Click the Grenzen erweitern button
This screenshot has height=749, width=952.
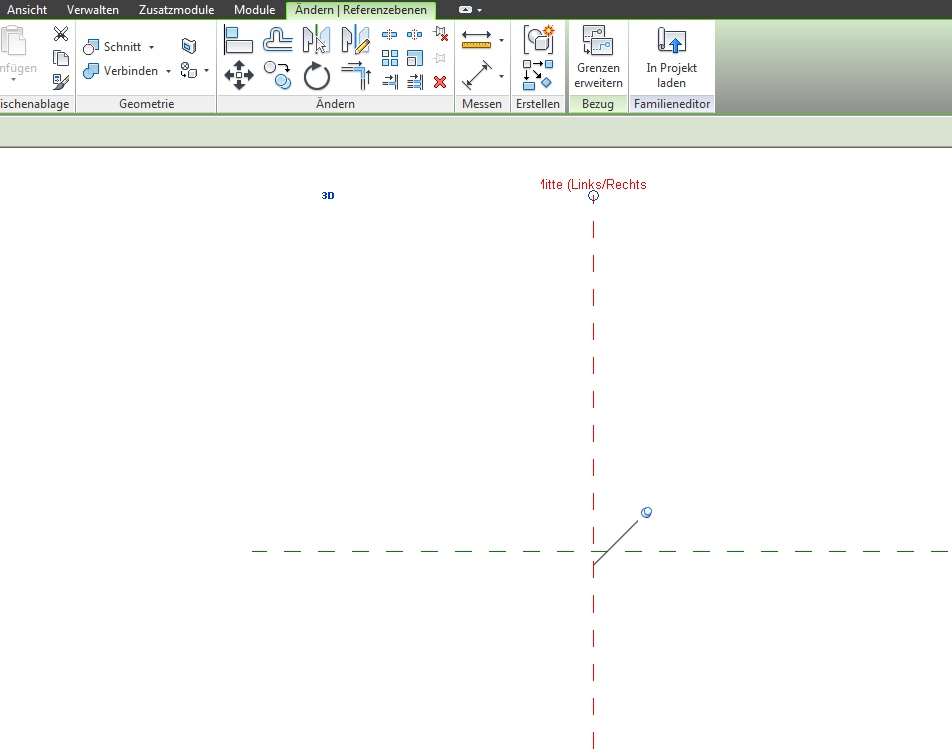[599, 57]
